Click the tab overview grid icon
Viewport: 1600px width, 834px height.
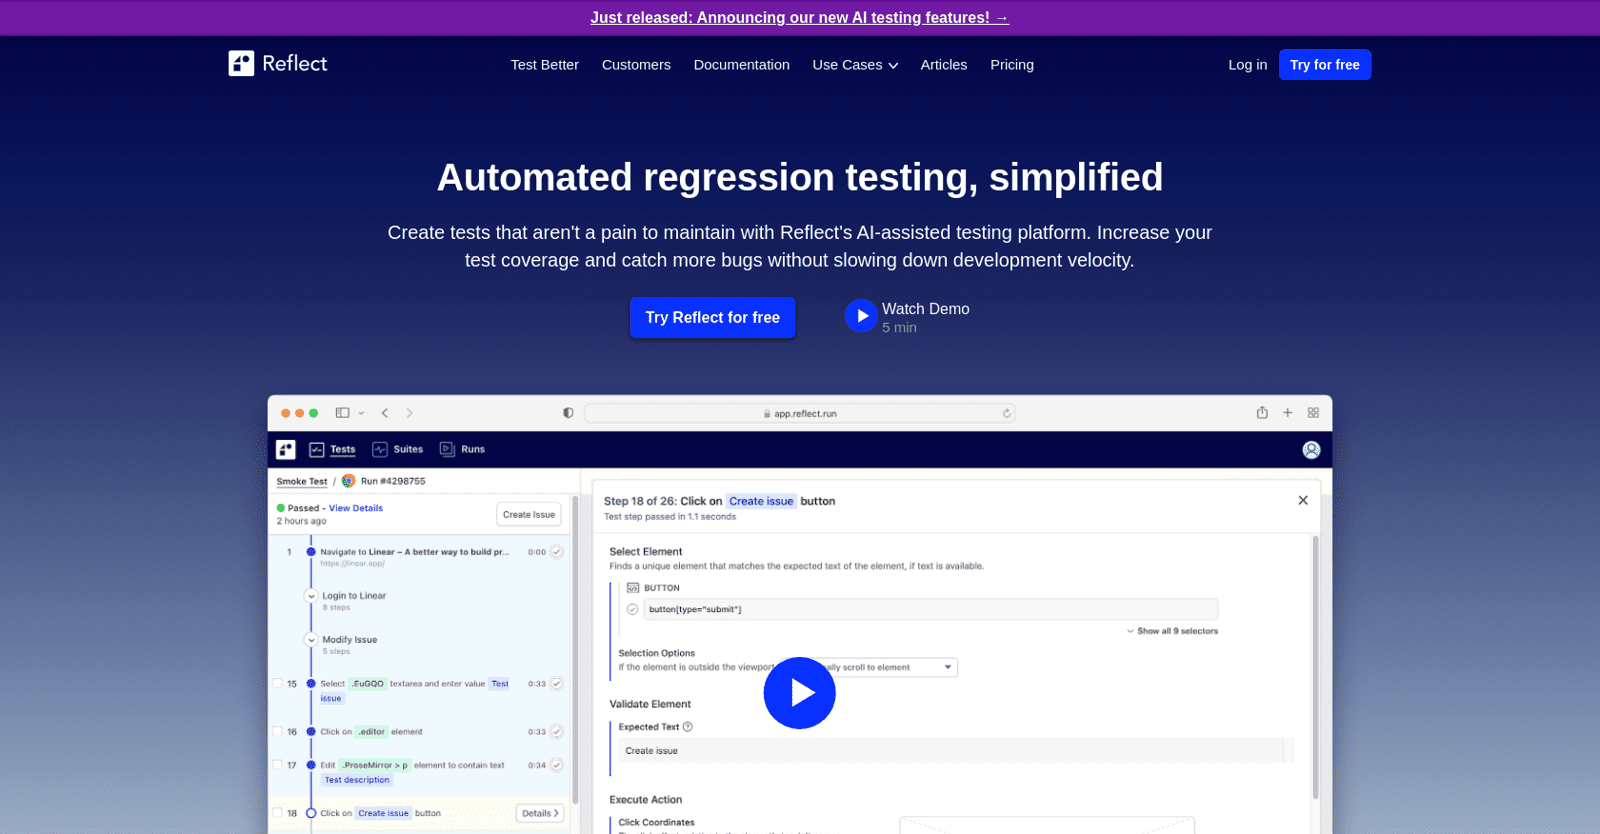pyautogui.click(x=1313, y=413)
